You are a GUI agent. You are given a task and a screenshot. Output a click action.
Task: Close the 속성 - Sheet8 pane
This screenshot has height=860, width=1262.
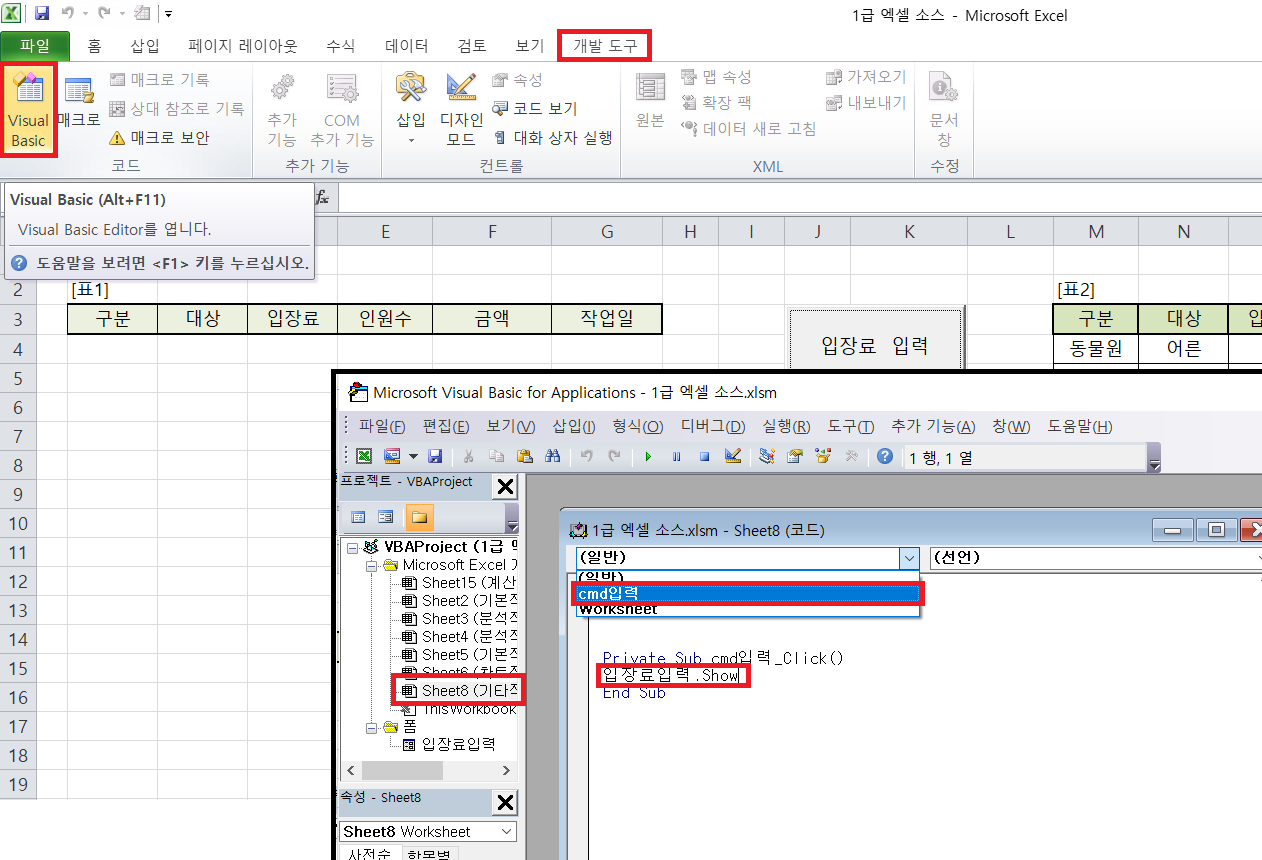tap(506, 802)
